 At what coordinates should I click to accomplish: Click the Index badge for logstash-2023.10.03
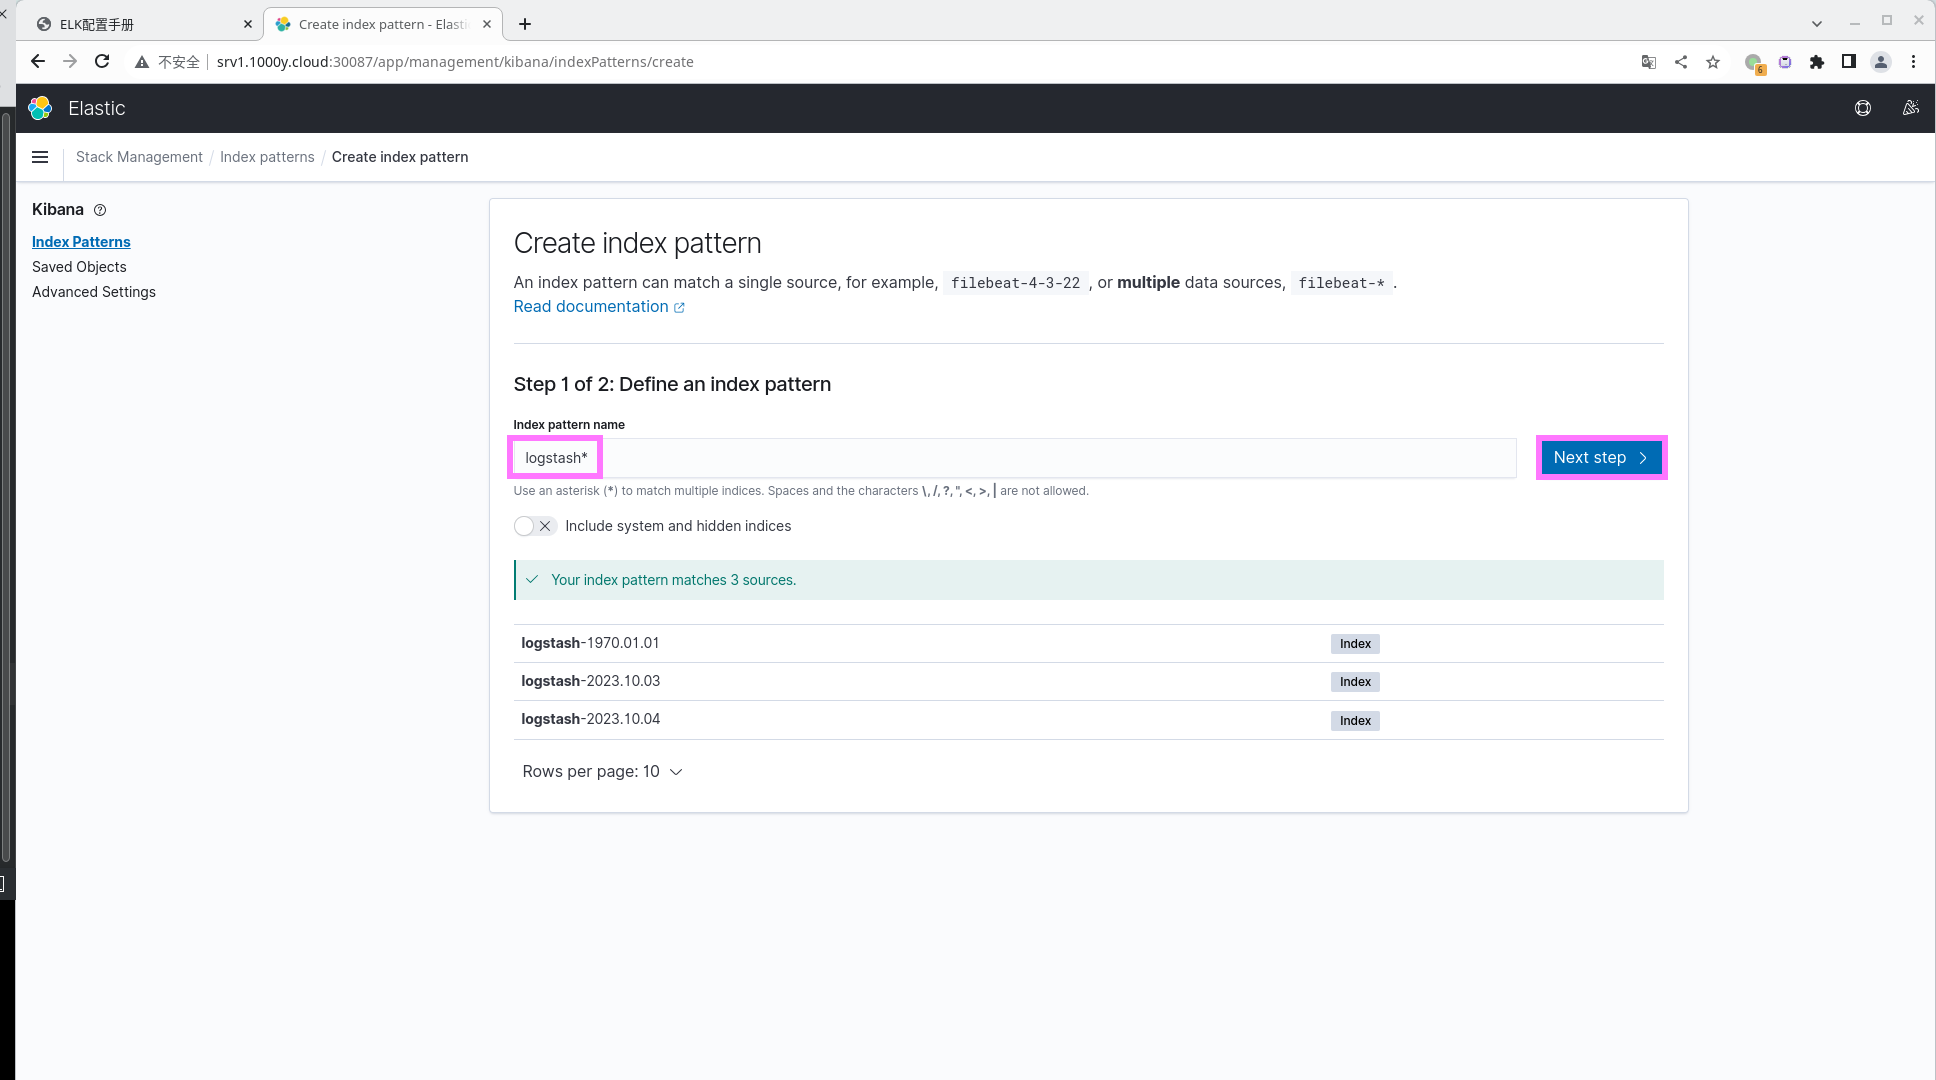[x=1355, y=682]
